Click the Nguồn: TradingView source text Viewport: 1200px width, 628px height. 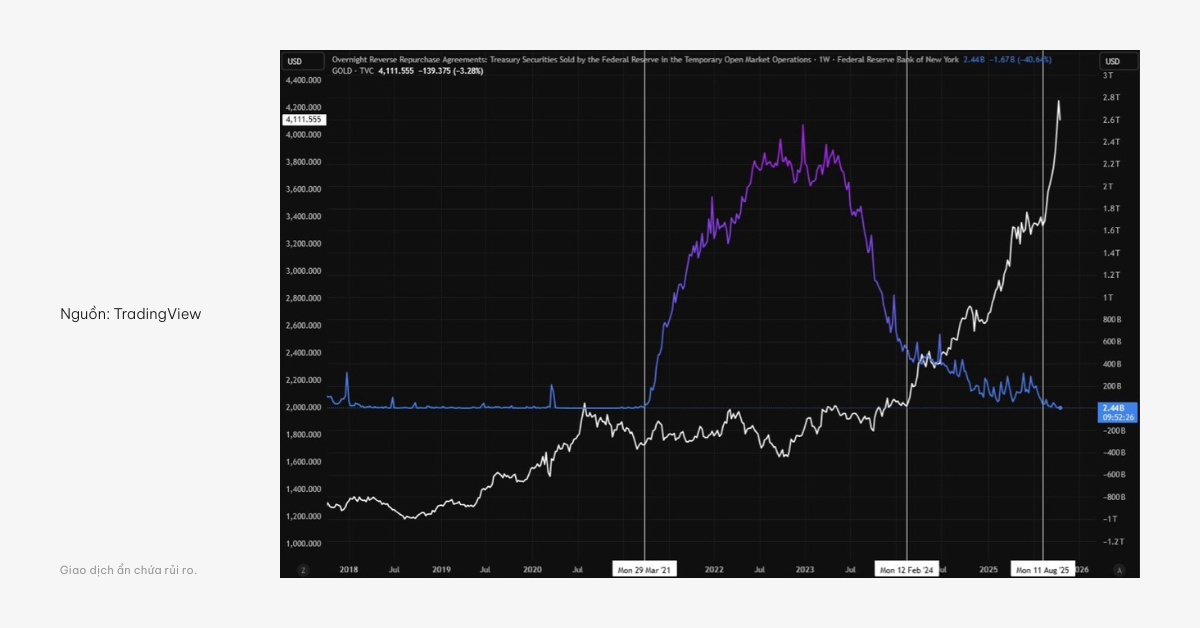tap(130, 314)
